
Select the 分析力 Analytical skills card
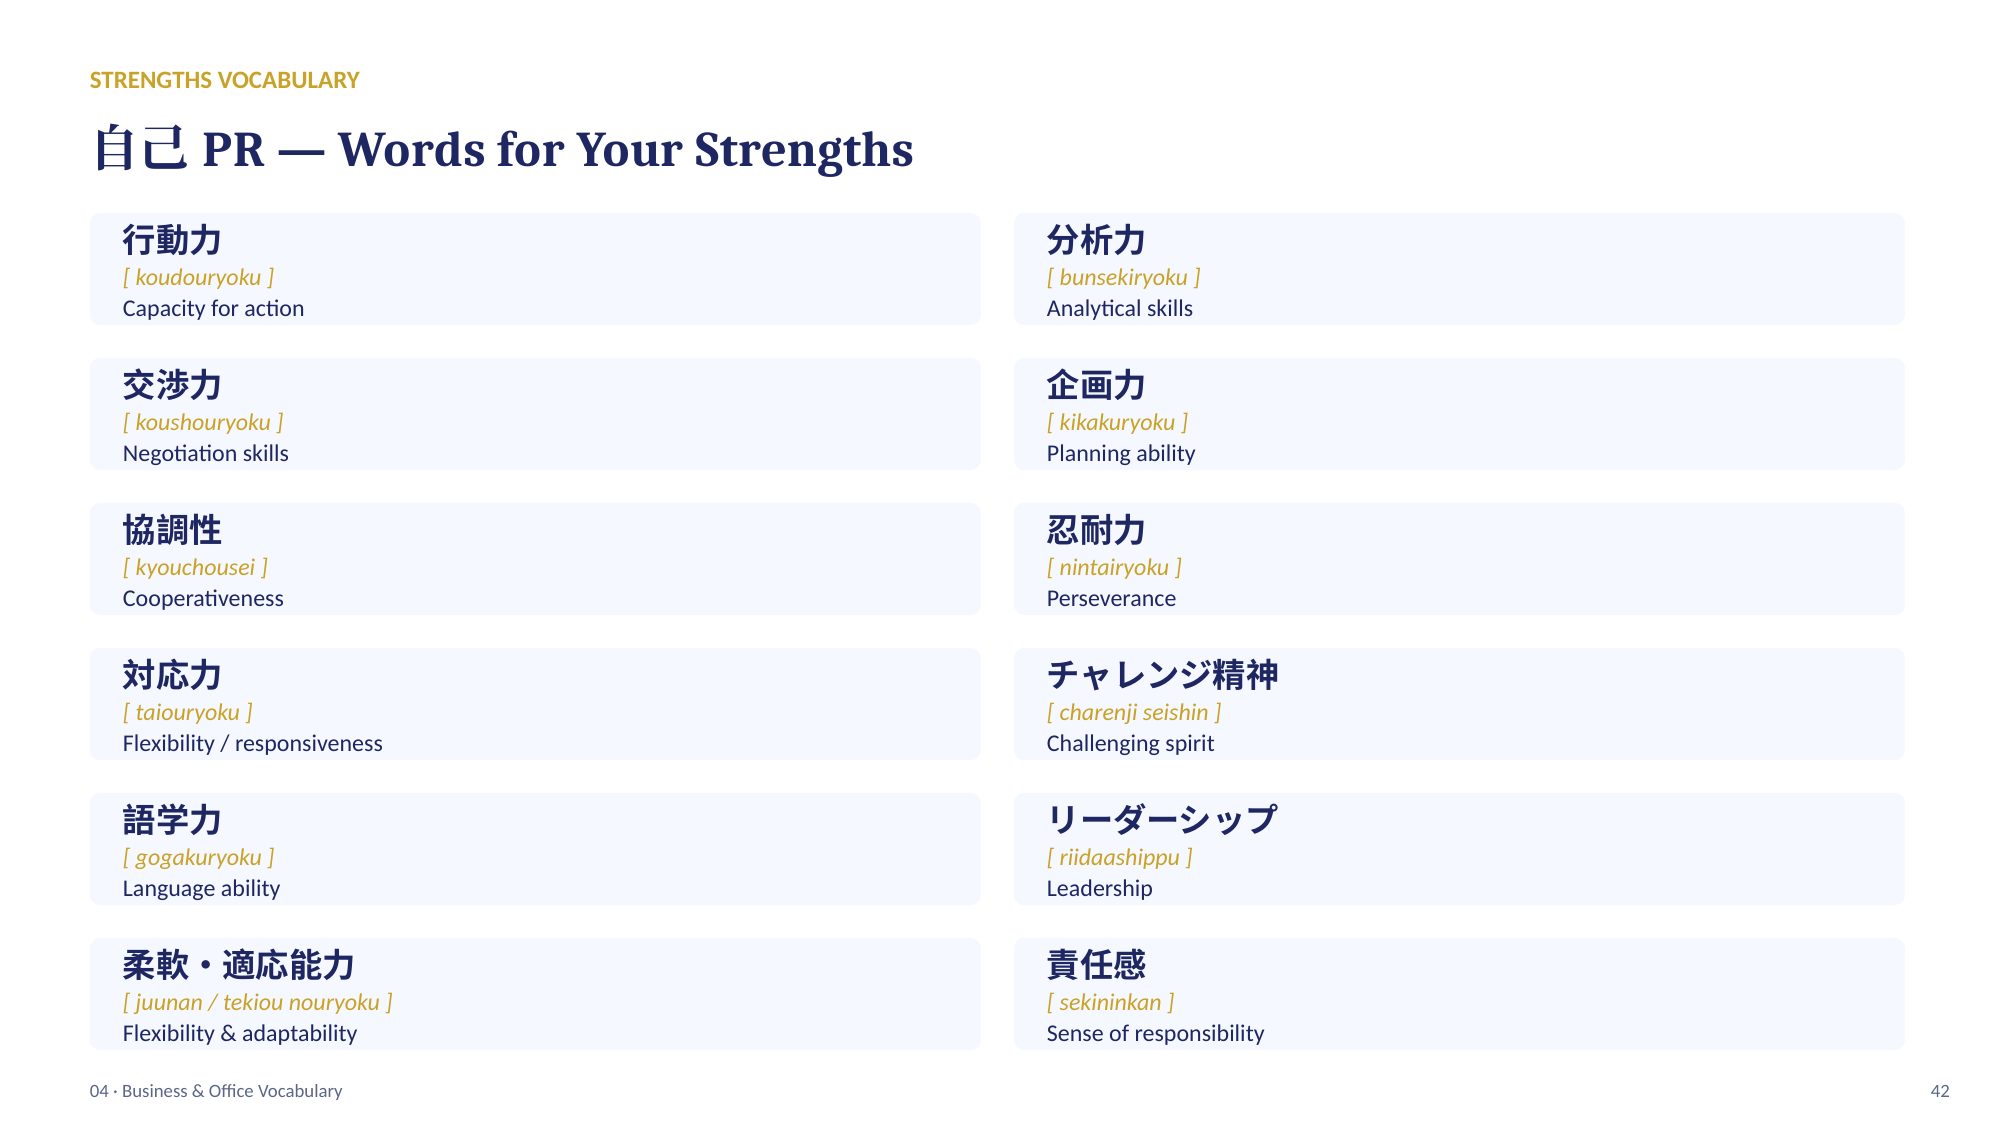coord(1459,269)
